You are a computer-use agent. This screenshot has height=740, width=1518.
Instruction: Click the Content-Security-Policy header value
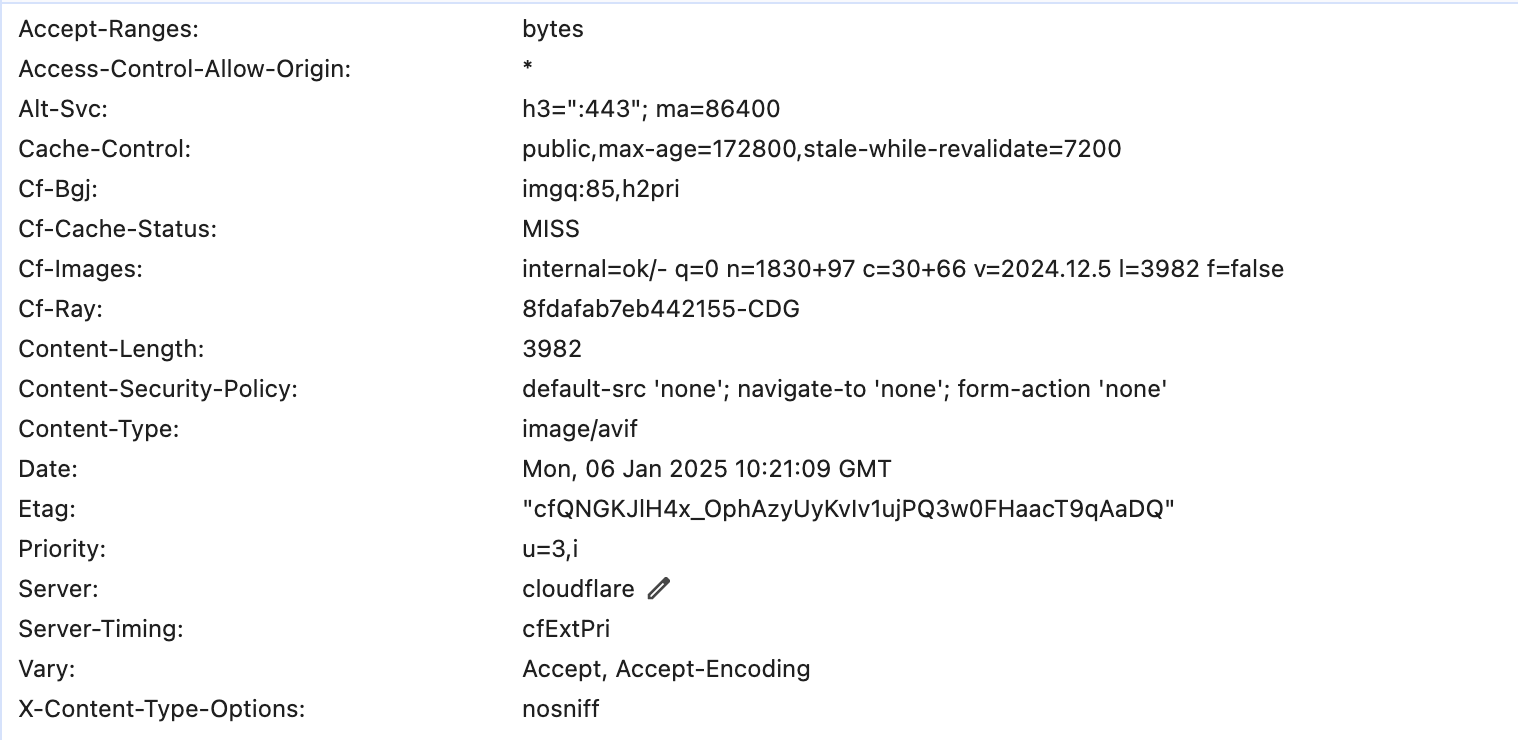845,389
